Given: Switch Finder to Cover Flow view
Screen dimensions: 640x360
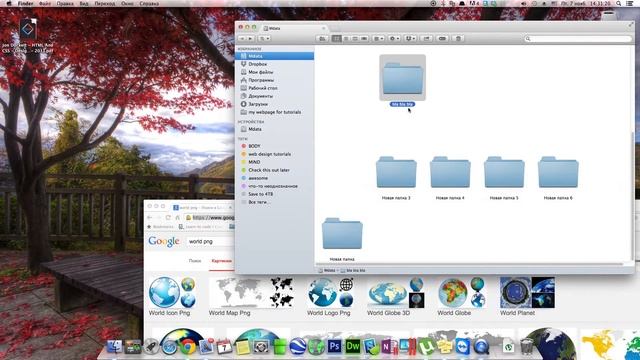Looking at the screenshot, I should pos(364,38).
